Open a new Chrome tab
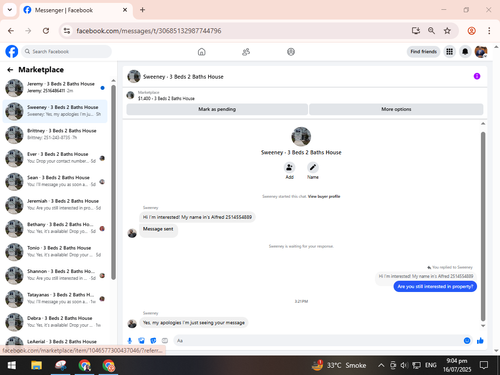 click(142, 10)
